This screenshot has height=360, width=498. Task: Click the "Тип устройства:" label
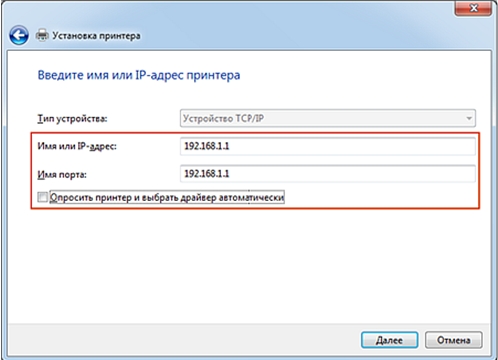[72, 118]
